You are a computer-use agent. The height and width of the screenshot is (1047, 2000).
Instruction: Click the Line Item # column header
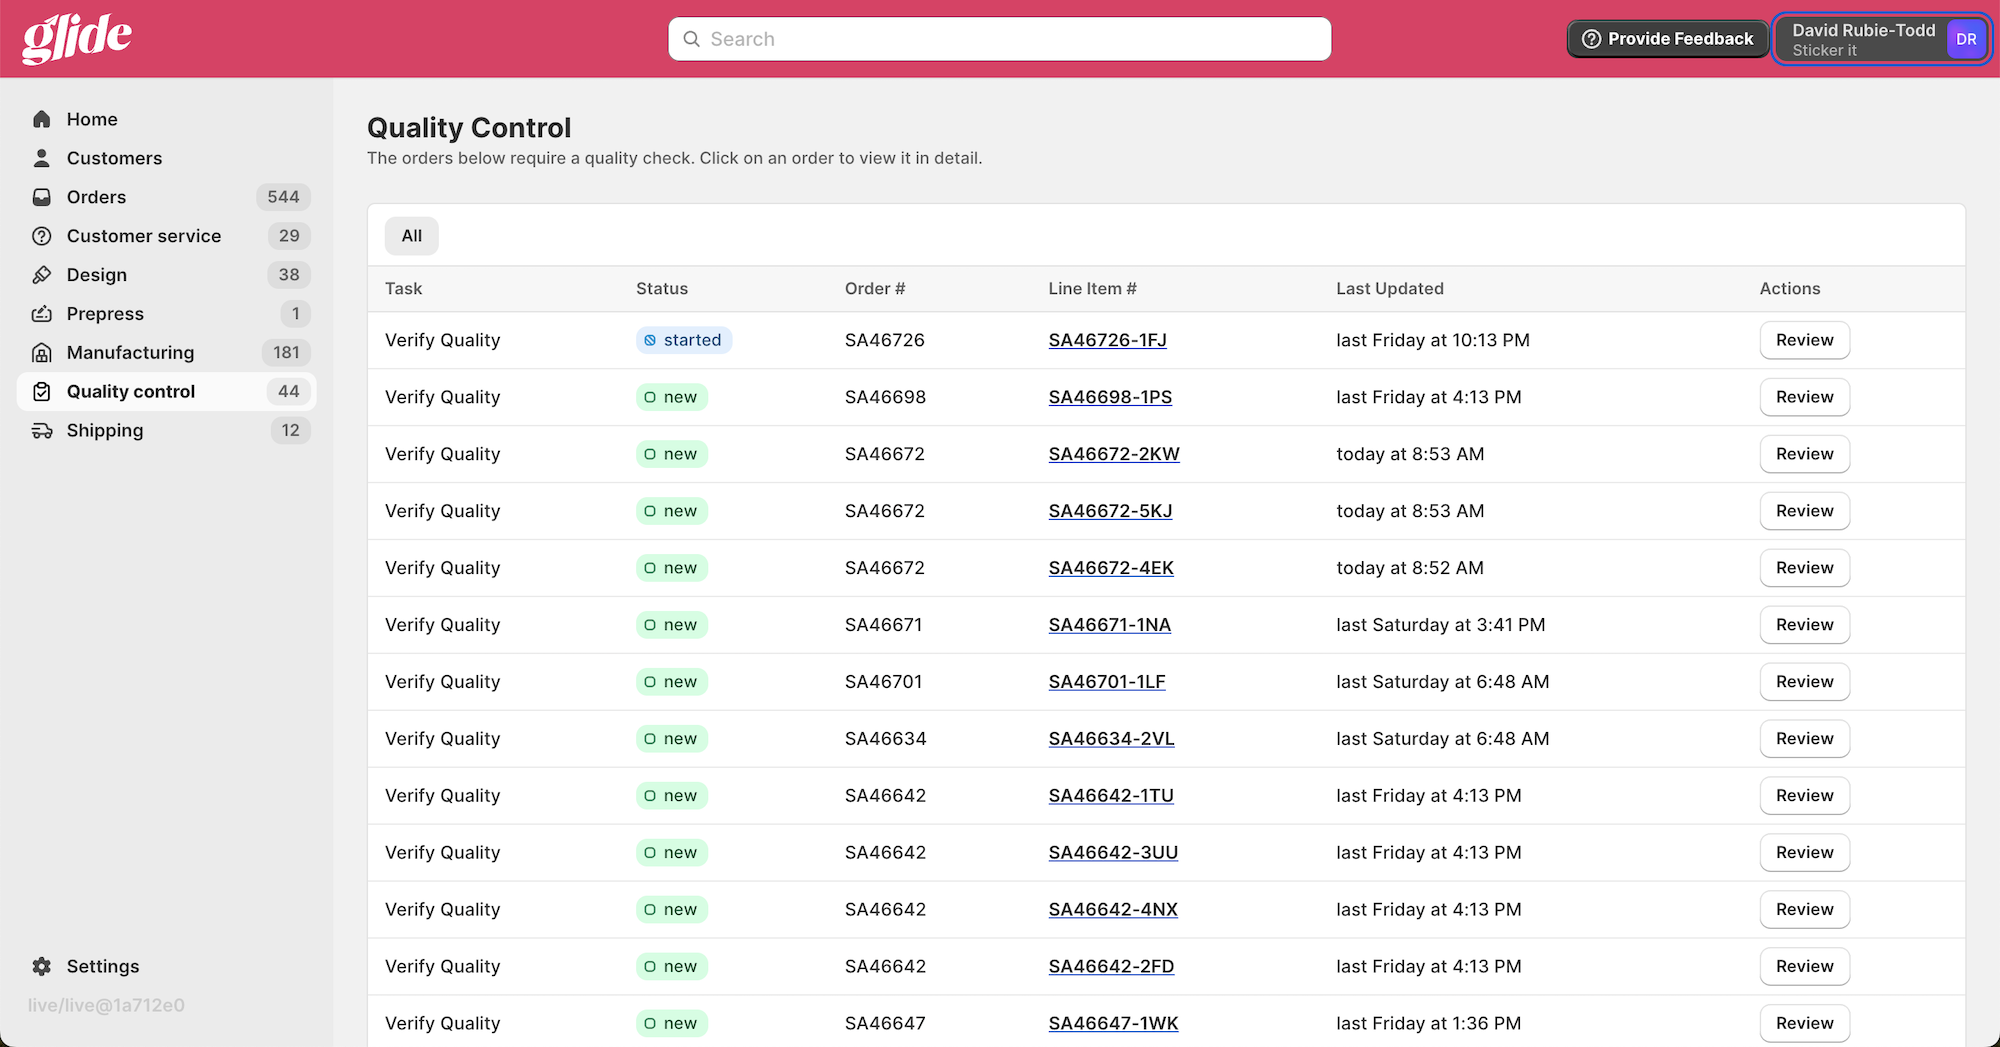pyautogui.click(x=1092, y=289)
